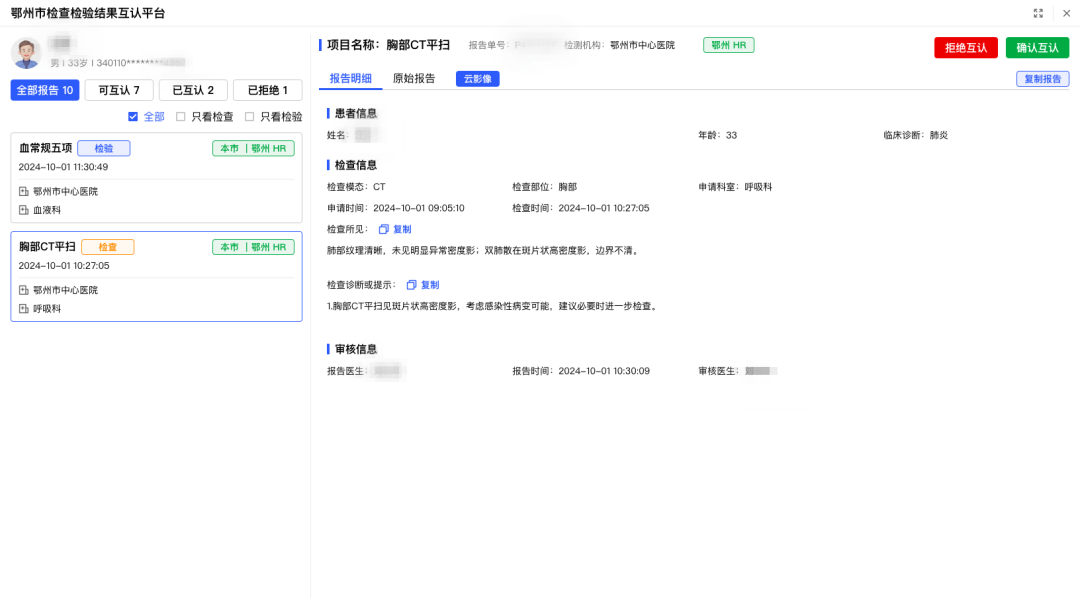This screenshot has height=608, width=1080.
Task: Click the fullscreen expand icon in title bar
Action: 1039,13
